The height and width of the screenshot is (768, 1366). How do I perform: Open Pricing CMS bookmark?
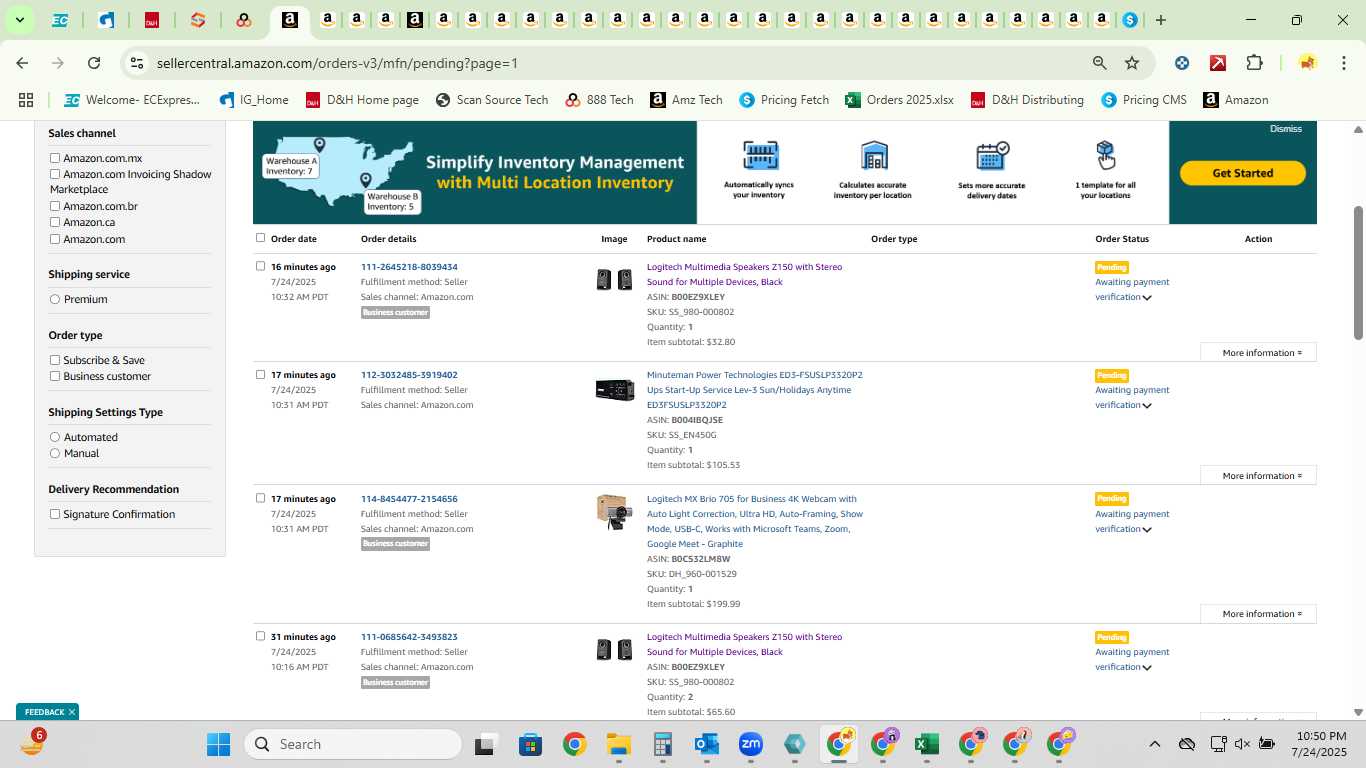tap(1143, 100)
